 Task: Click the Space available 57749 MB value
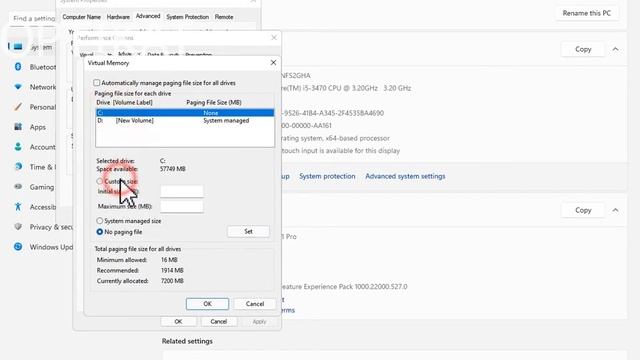[x=173, y=169]
